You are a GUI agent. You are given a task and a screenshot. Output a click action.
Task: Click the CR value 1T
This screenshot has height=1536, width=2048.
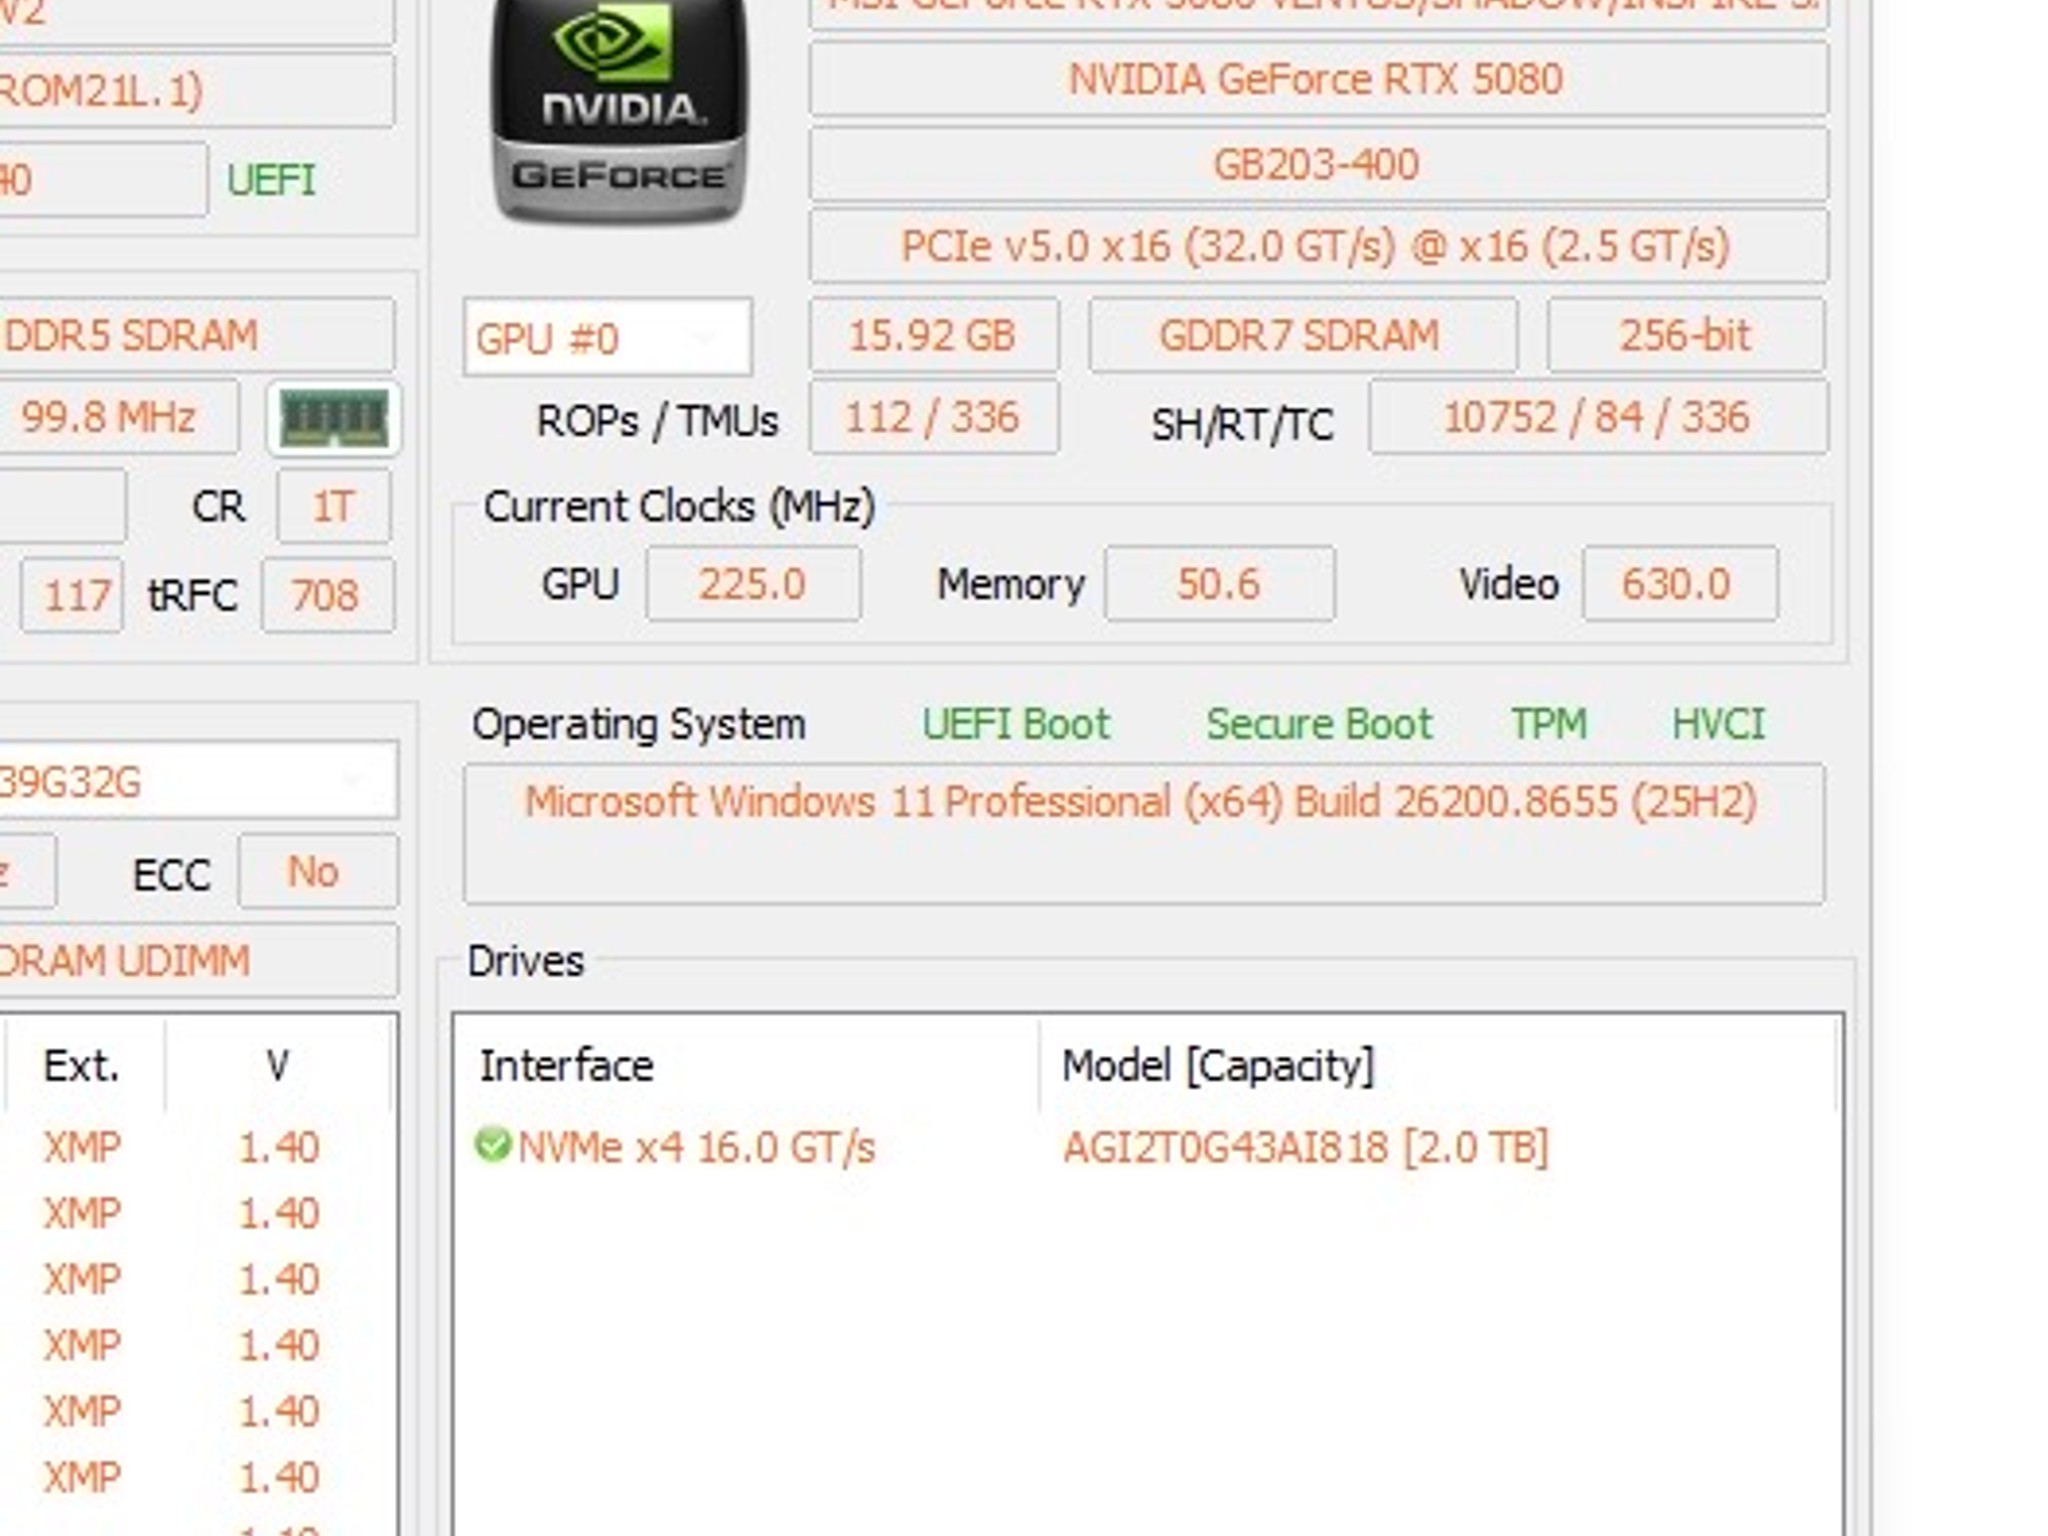334,507
